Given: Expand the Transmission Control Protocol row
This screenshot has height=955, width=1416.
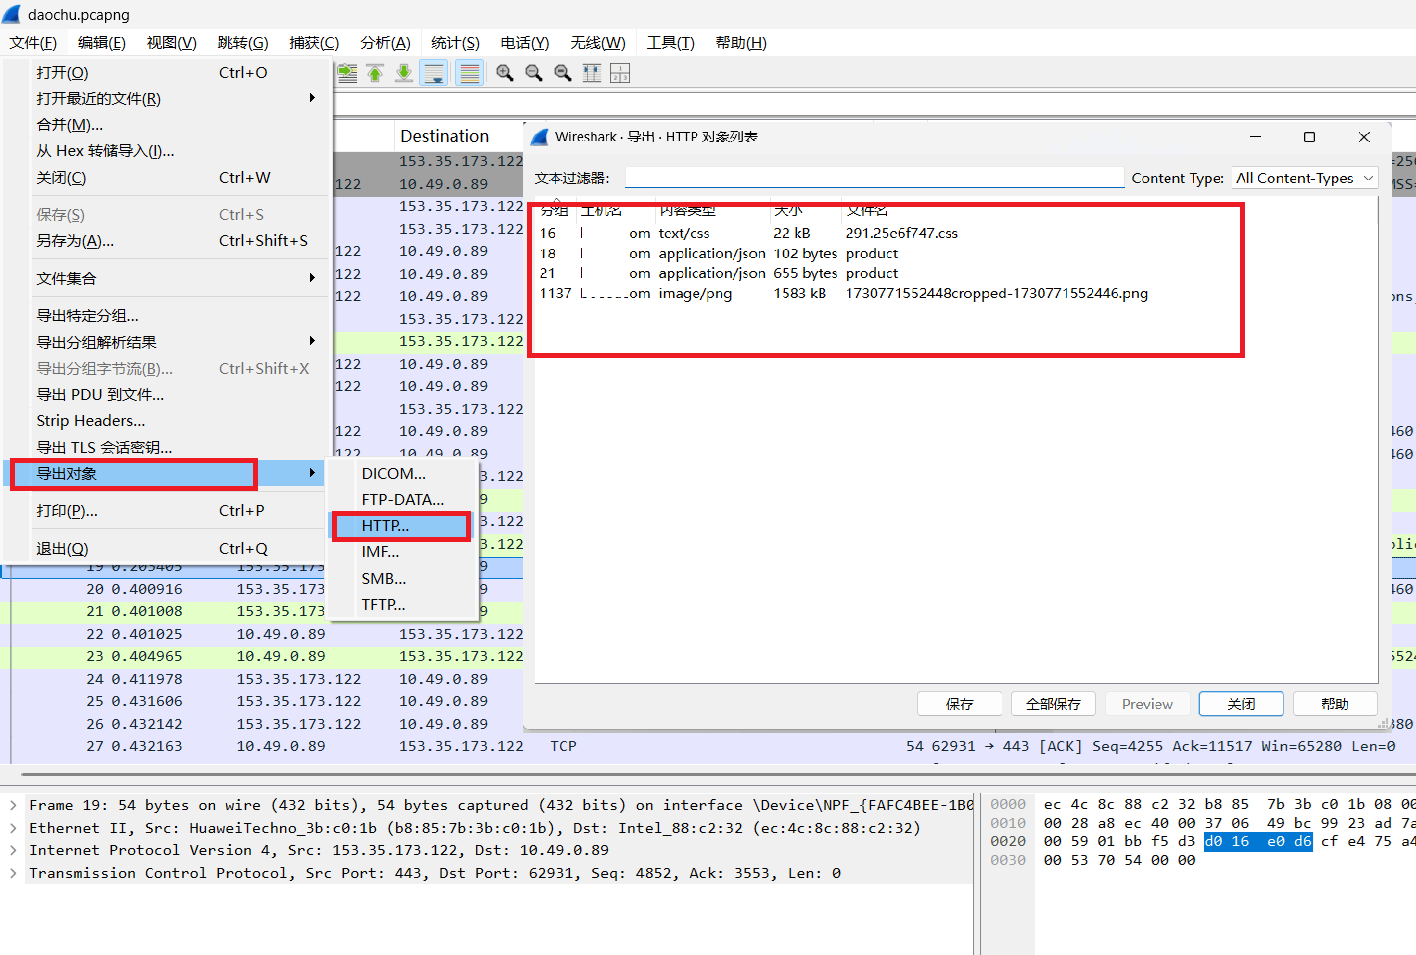Looking at the screenshot, I should coord(13,873).
